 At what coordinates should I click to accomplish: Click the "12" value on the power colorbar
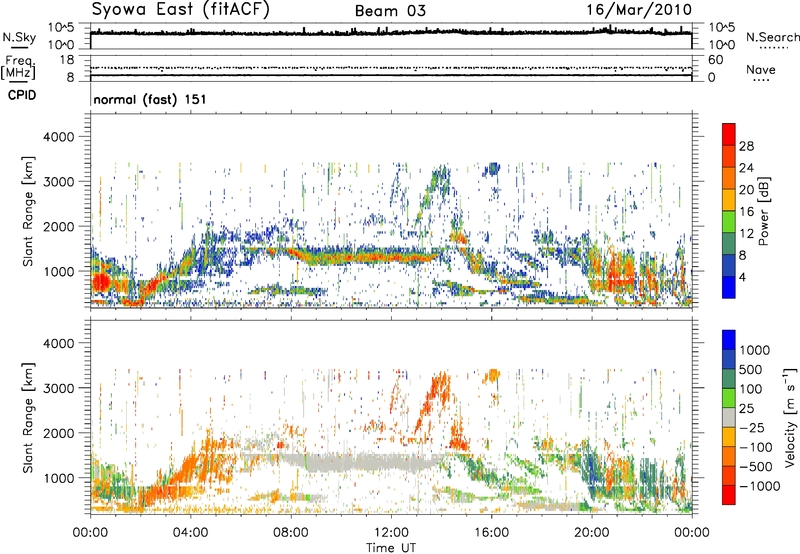(746, 234)
